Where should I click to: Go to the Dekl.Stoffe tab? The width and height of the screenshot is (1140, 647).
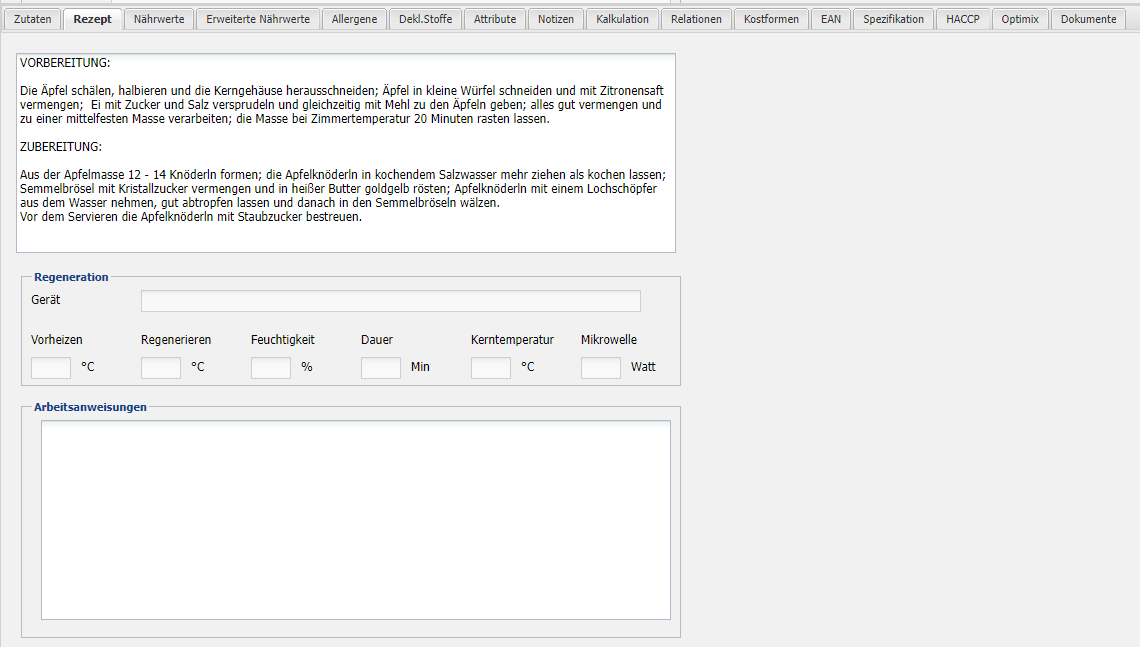point(426,19)
